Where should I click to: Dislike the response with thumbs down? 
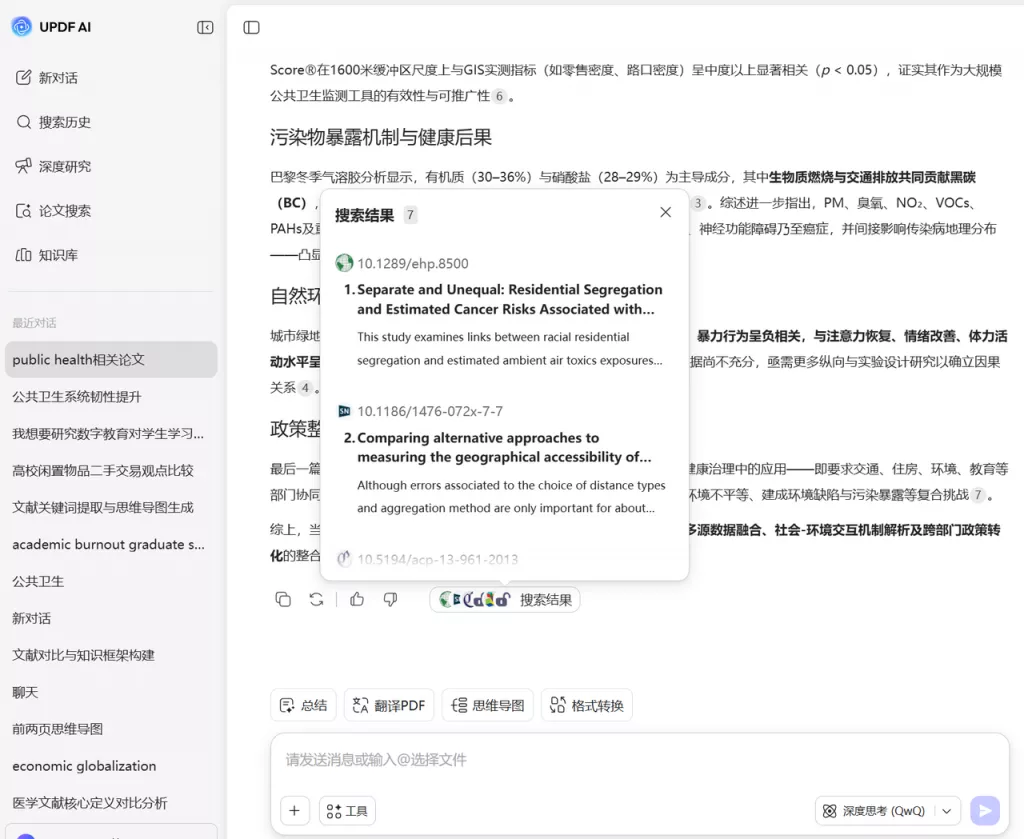point(390,599)
